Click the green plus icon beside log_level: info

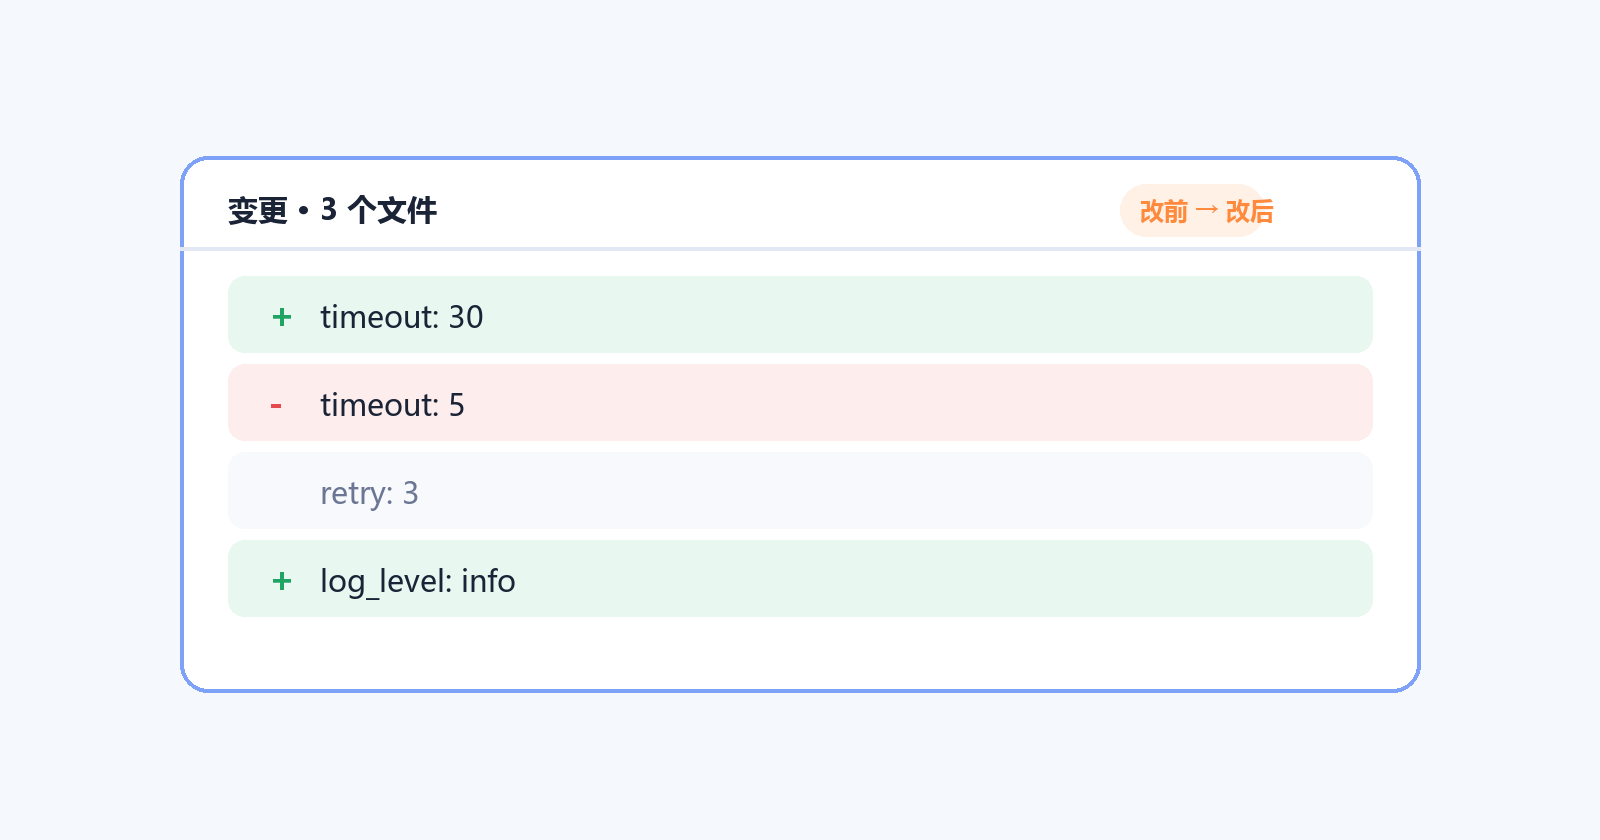coord(282,581)
